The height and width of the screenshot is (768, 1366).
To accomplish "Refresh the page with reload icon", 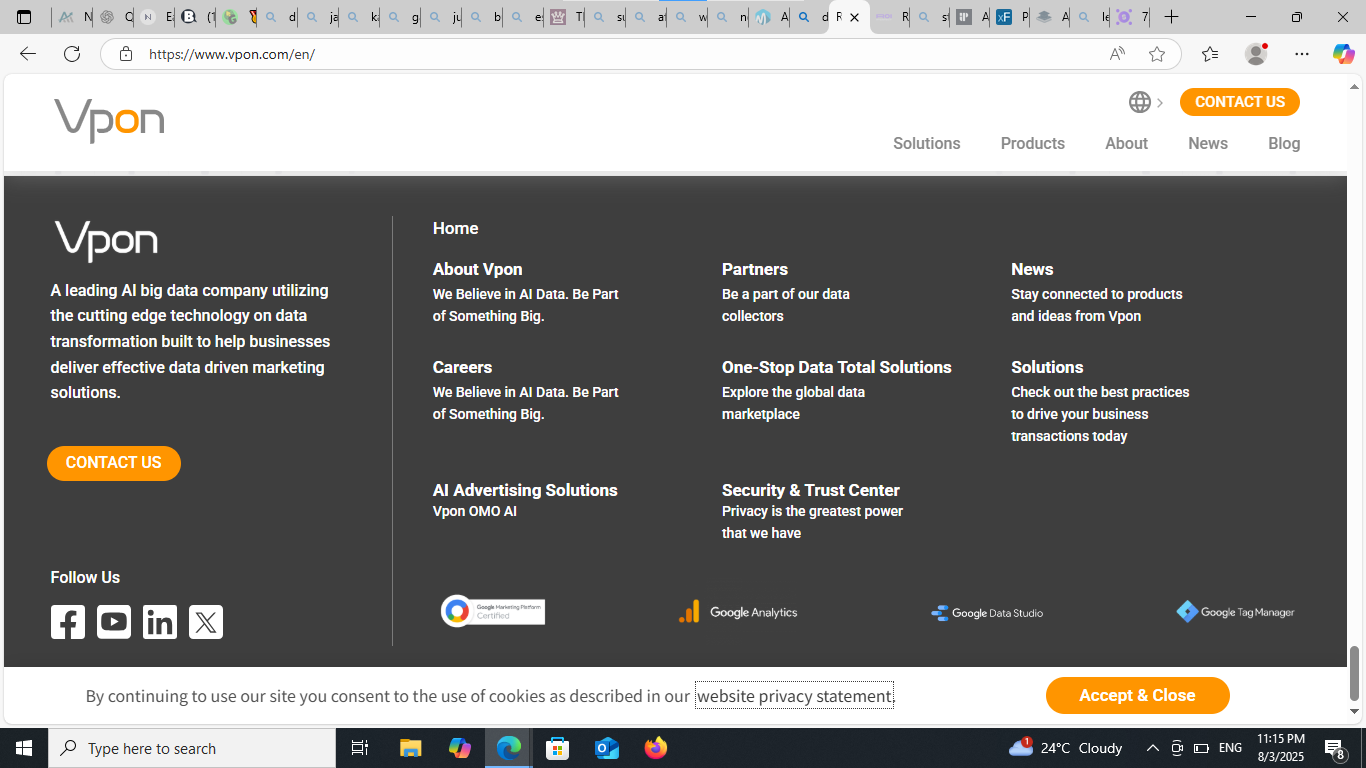I will (x=72, y=54).
